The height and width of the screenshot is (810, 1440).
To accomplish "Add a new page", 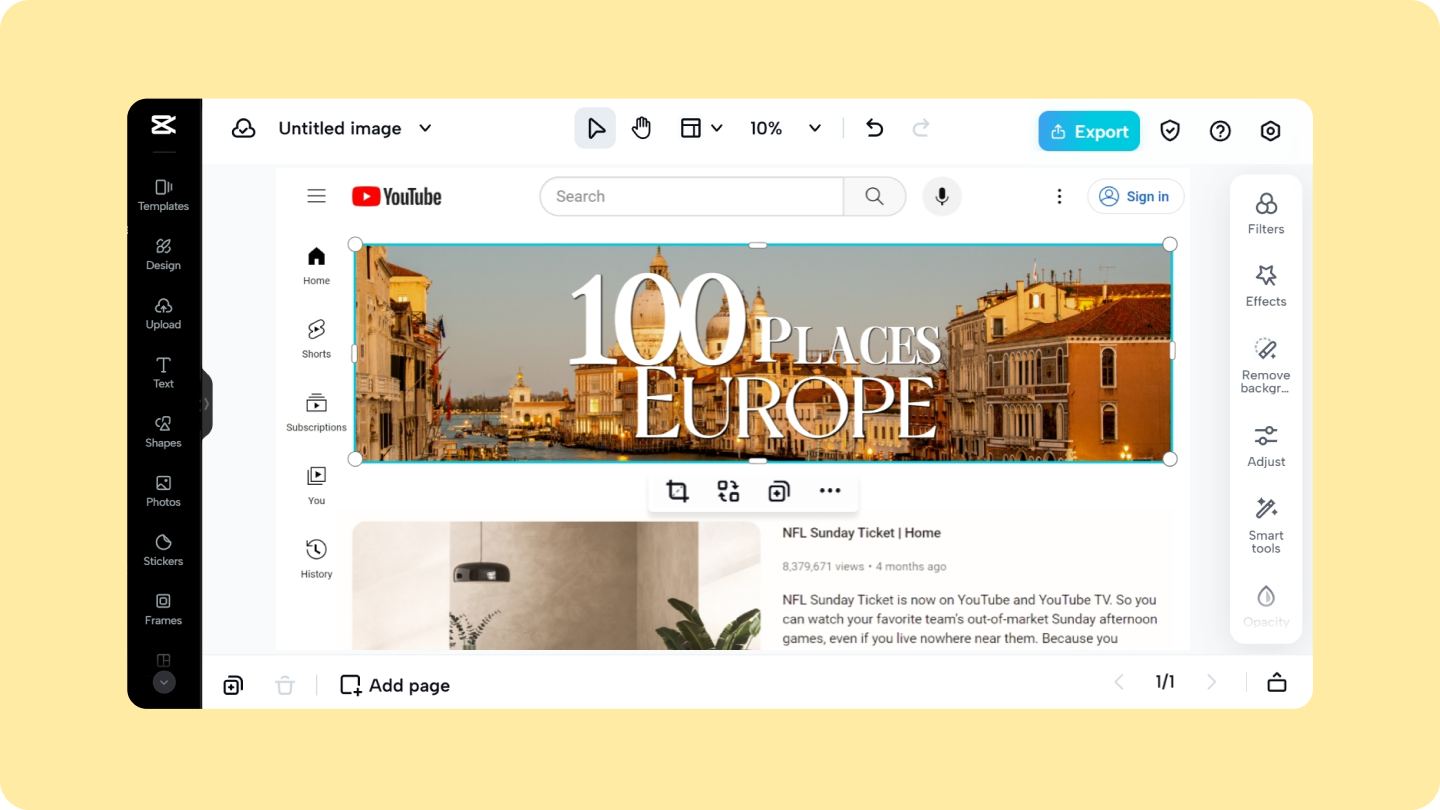I will (x=394, y=684).
